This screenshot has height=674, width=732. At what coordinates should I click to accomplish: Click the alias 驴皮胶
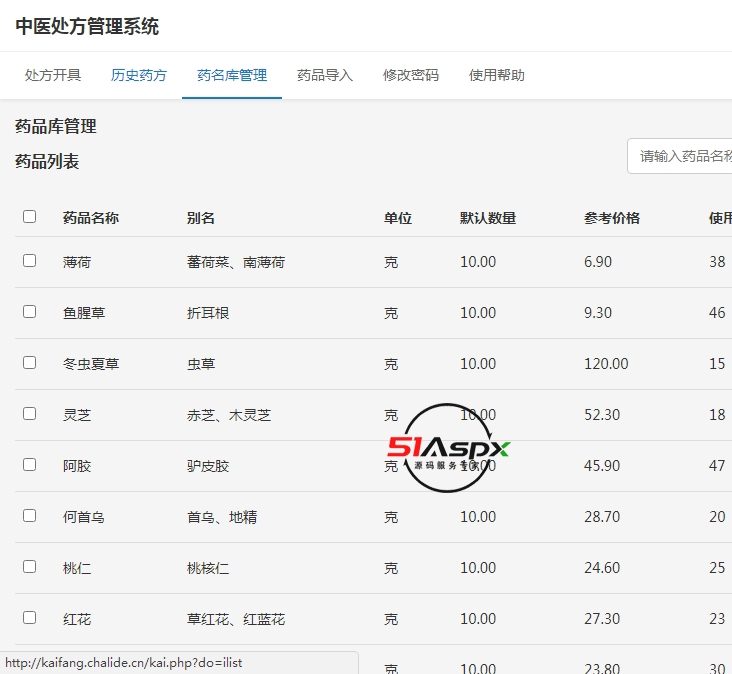tap(208, 466)
